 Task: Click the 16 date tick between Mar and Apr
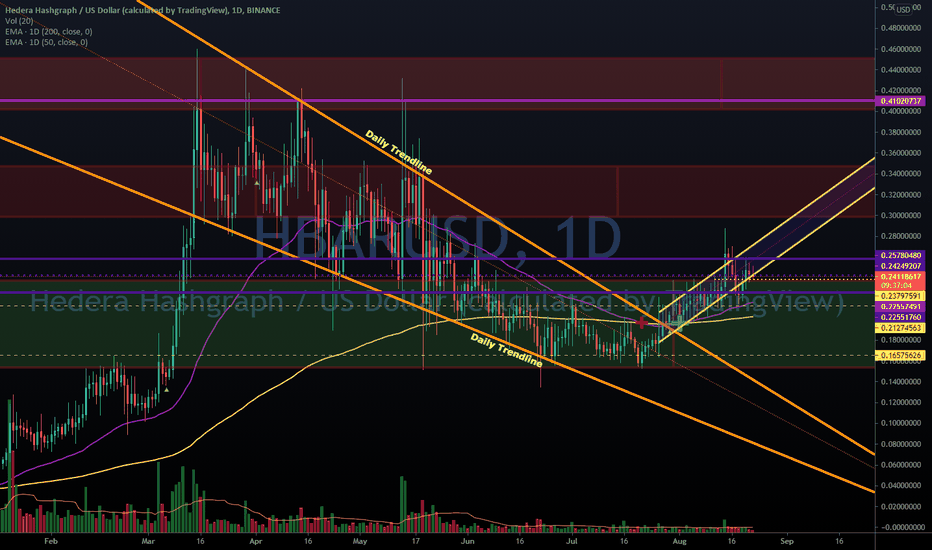(x=200, y=542)
